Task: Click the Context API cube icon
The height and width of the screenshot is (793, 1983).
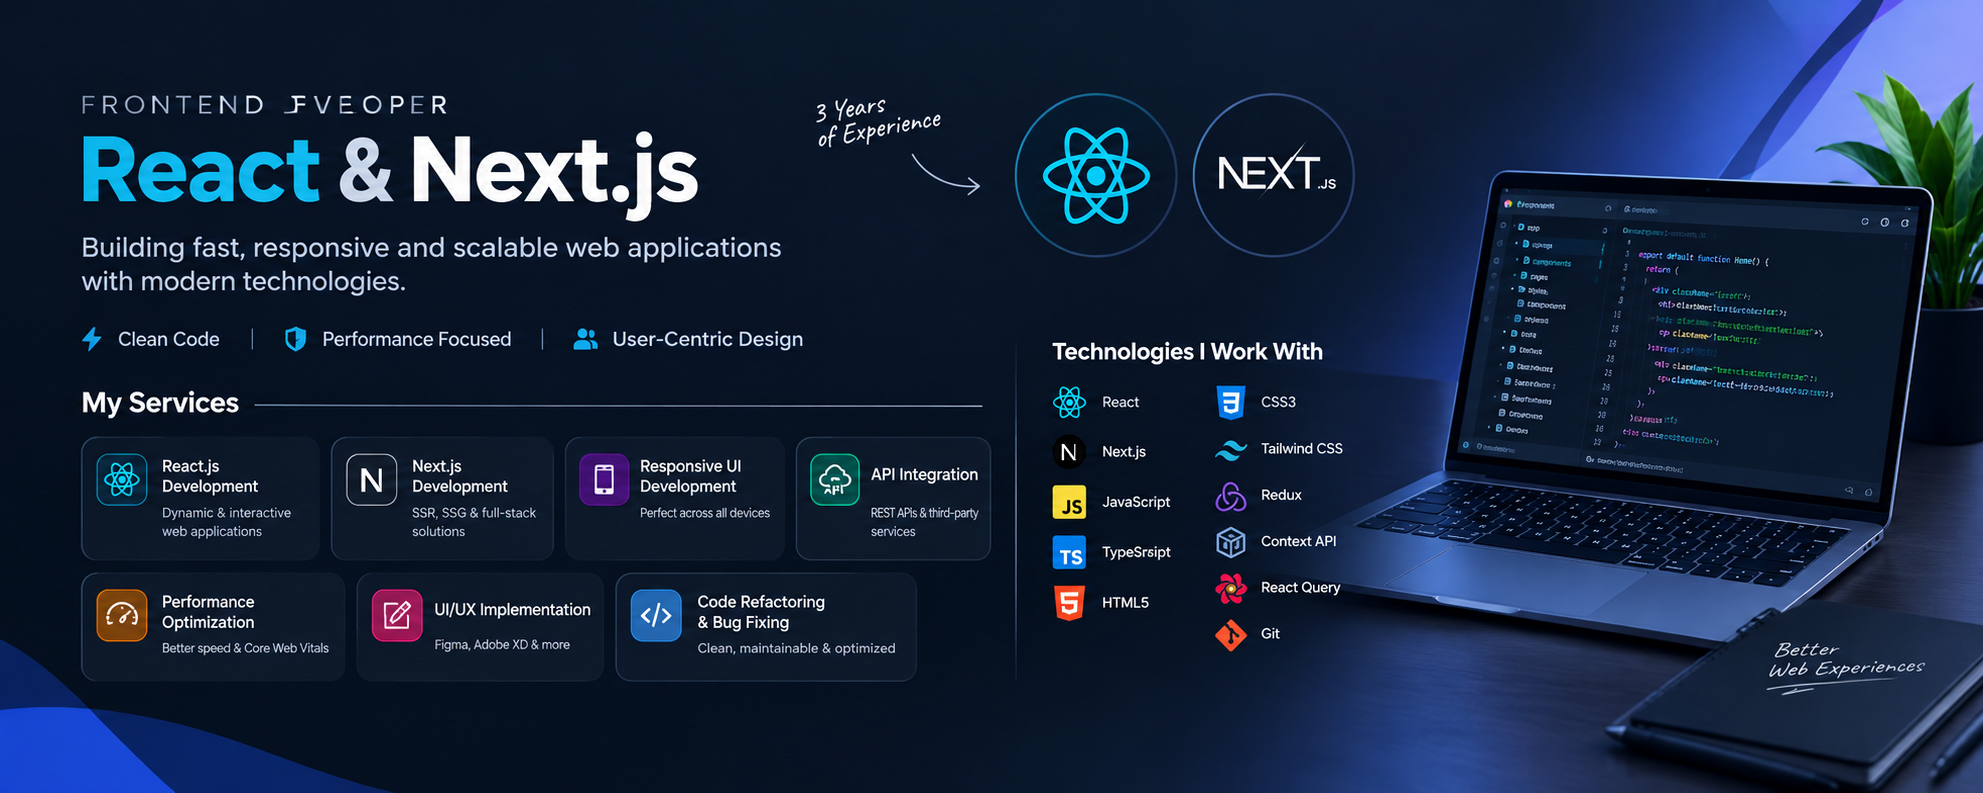Action: (1231, 542)
